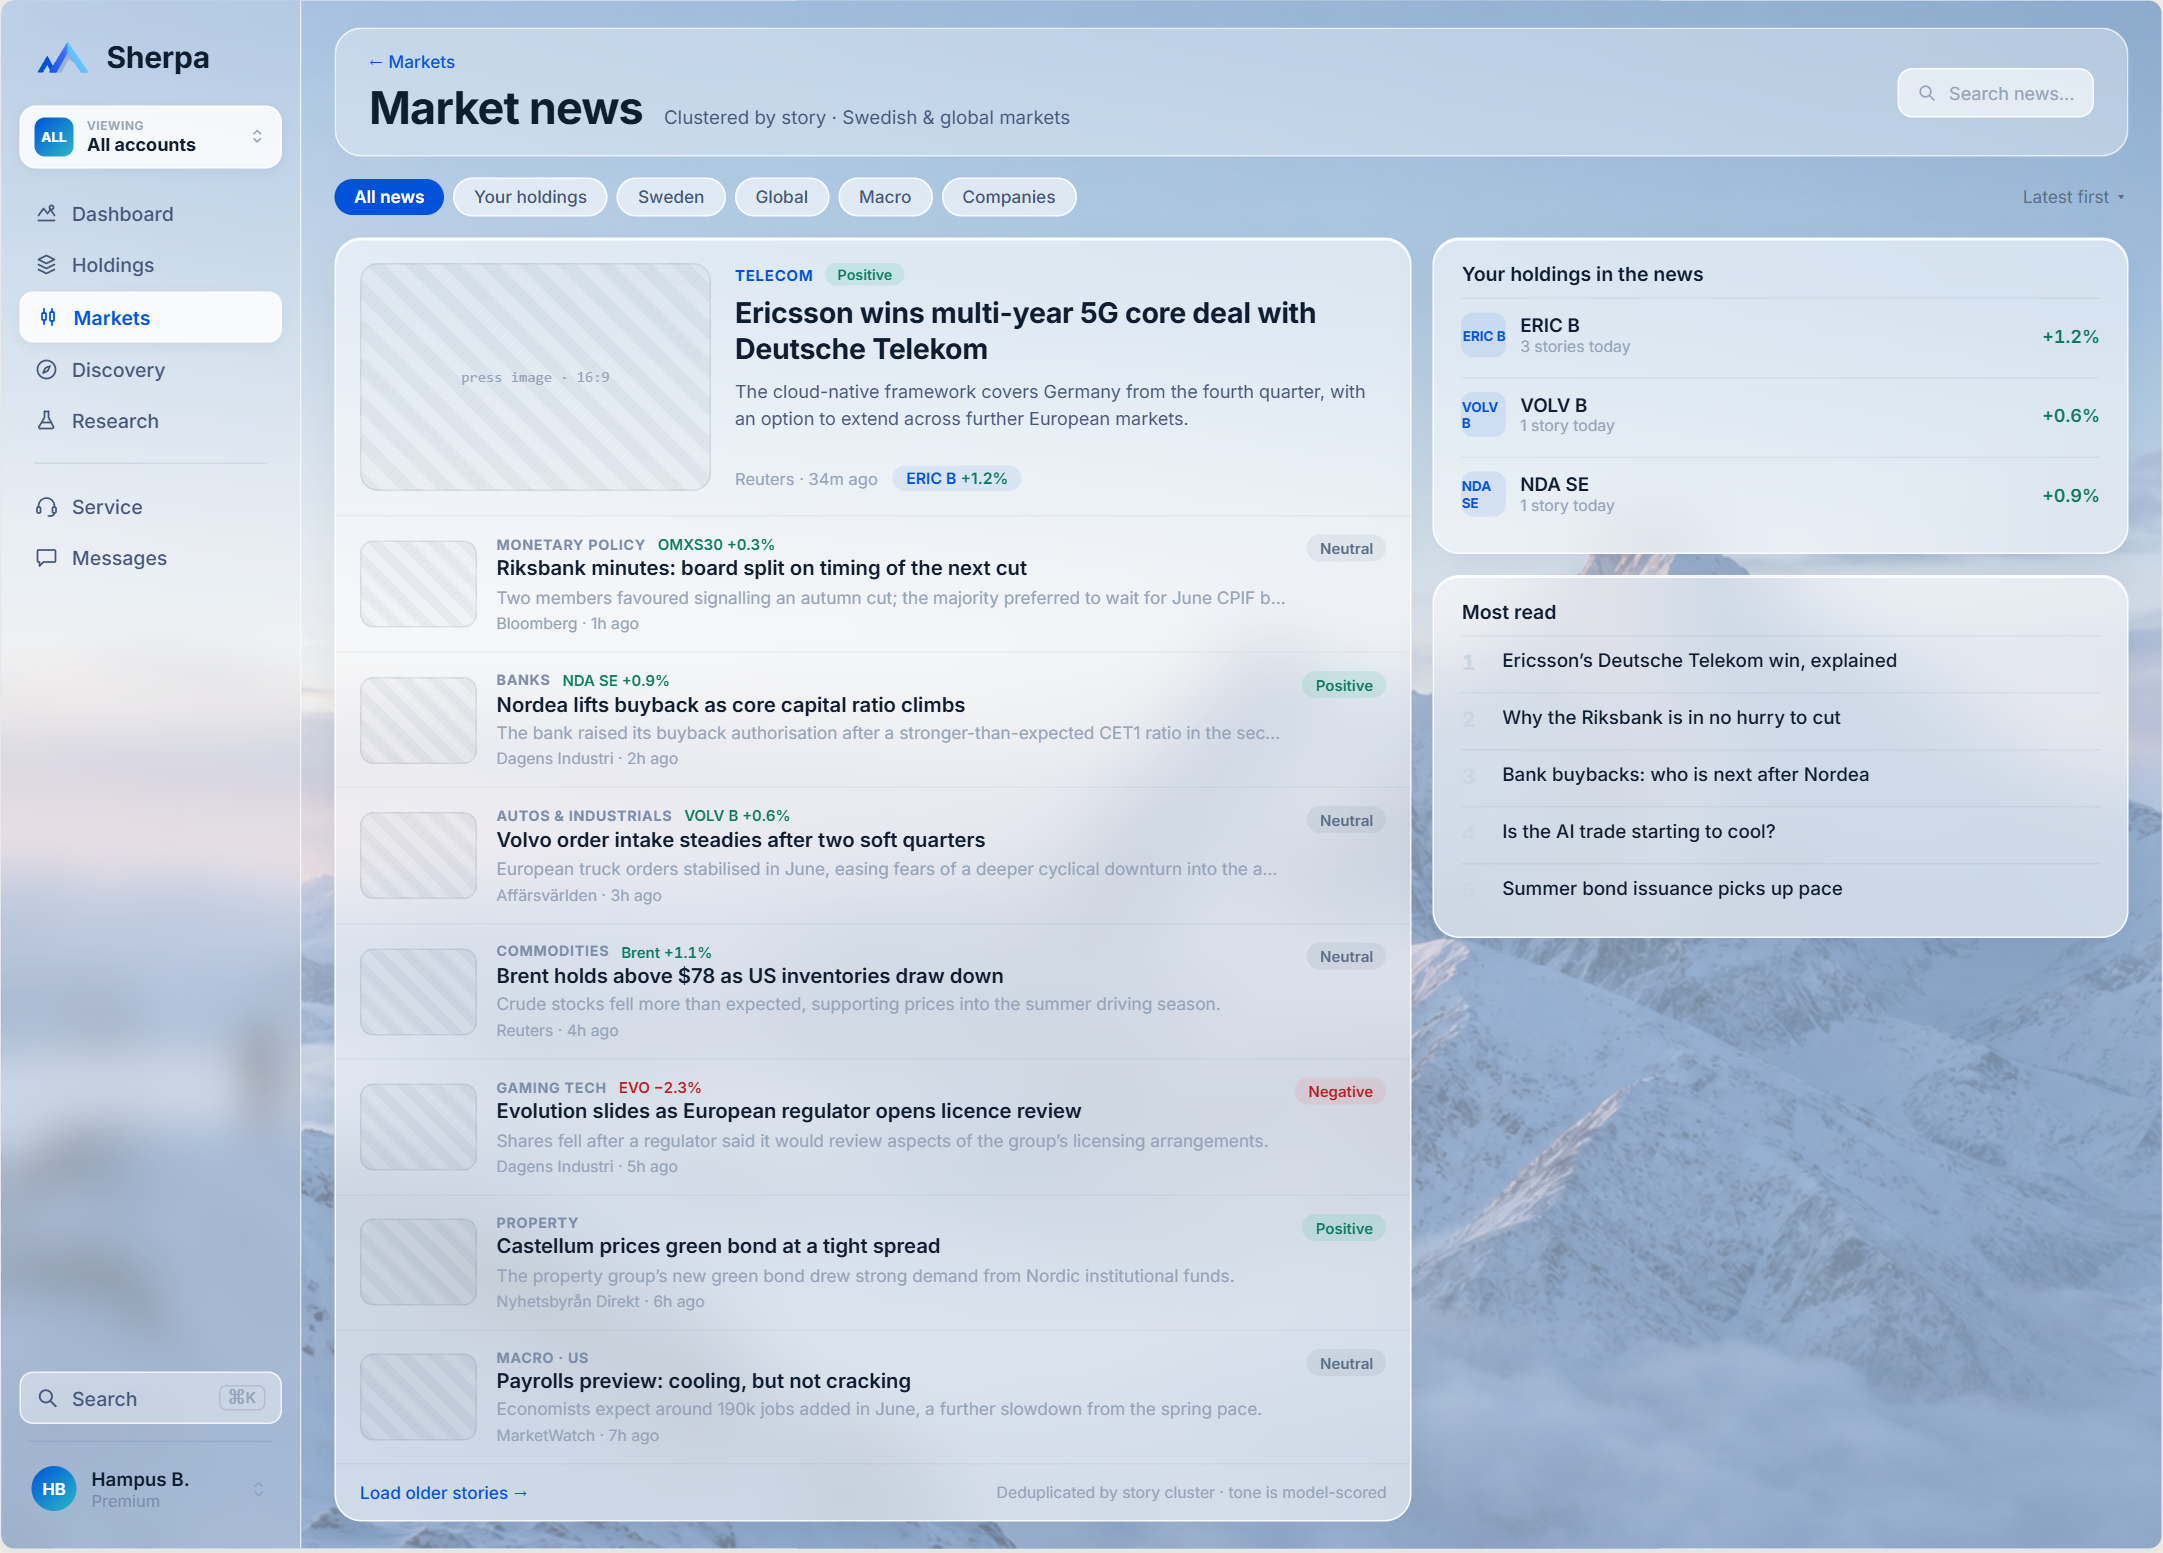Click the sidebar Search field

[150, 1398]
